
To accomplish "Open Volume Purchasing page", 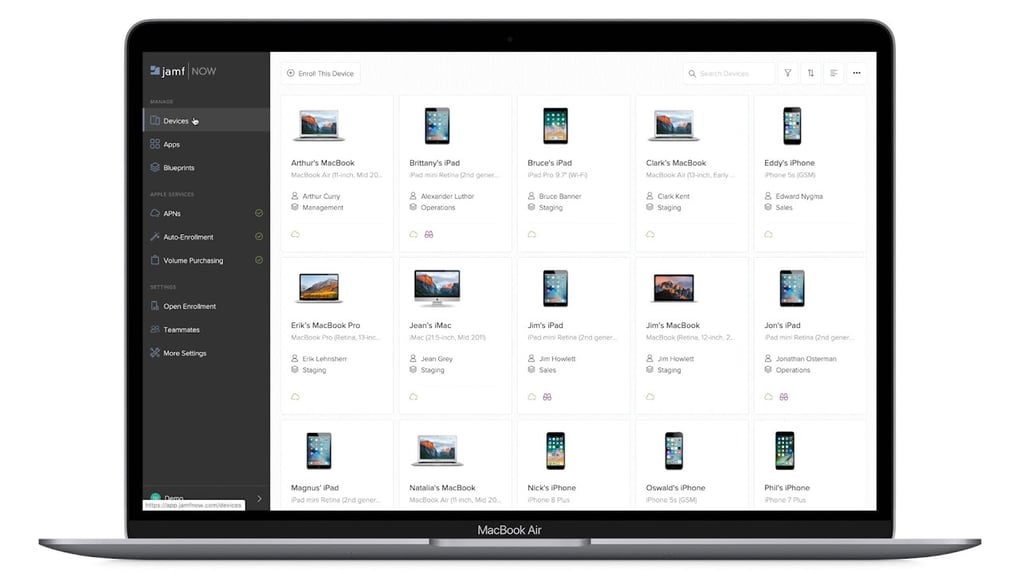I will click(x=206, y=260).
